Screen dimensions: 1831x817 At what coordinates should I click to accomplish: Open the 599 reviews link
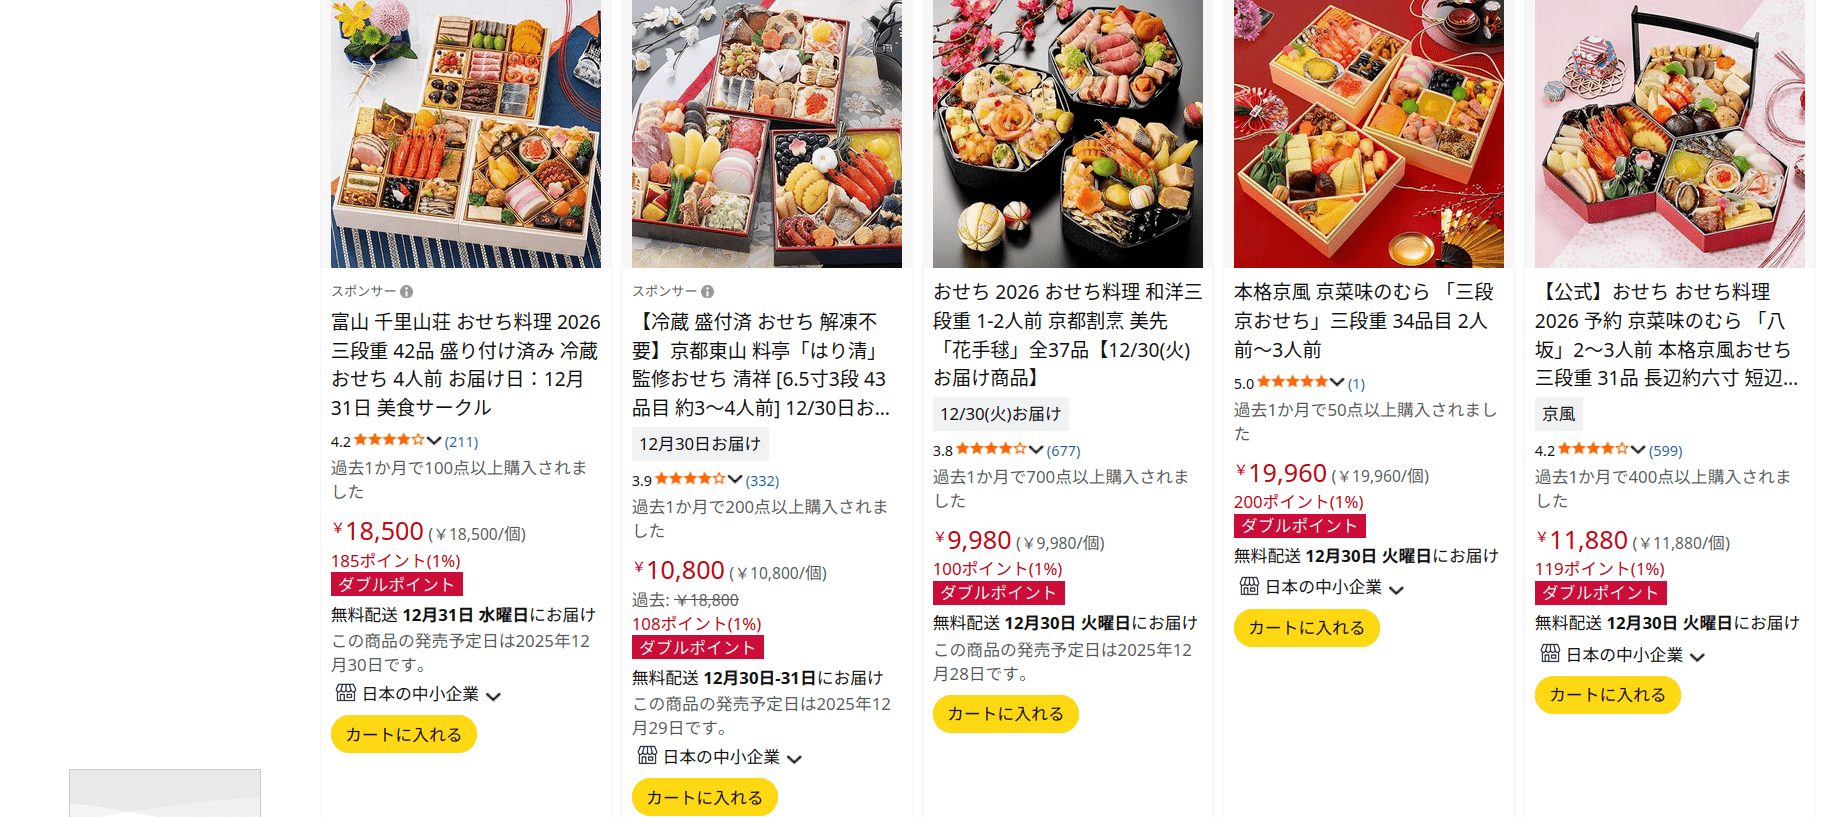pyautogui.click(x=1665, y=451)
